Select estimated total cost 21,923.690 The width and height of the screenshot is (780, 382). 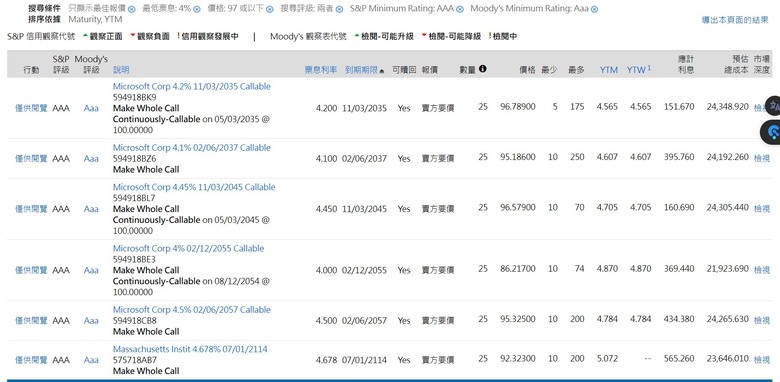point(728,269)
